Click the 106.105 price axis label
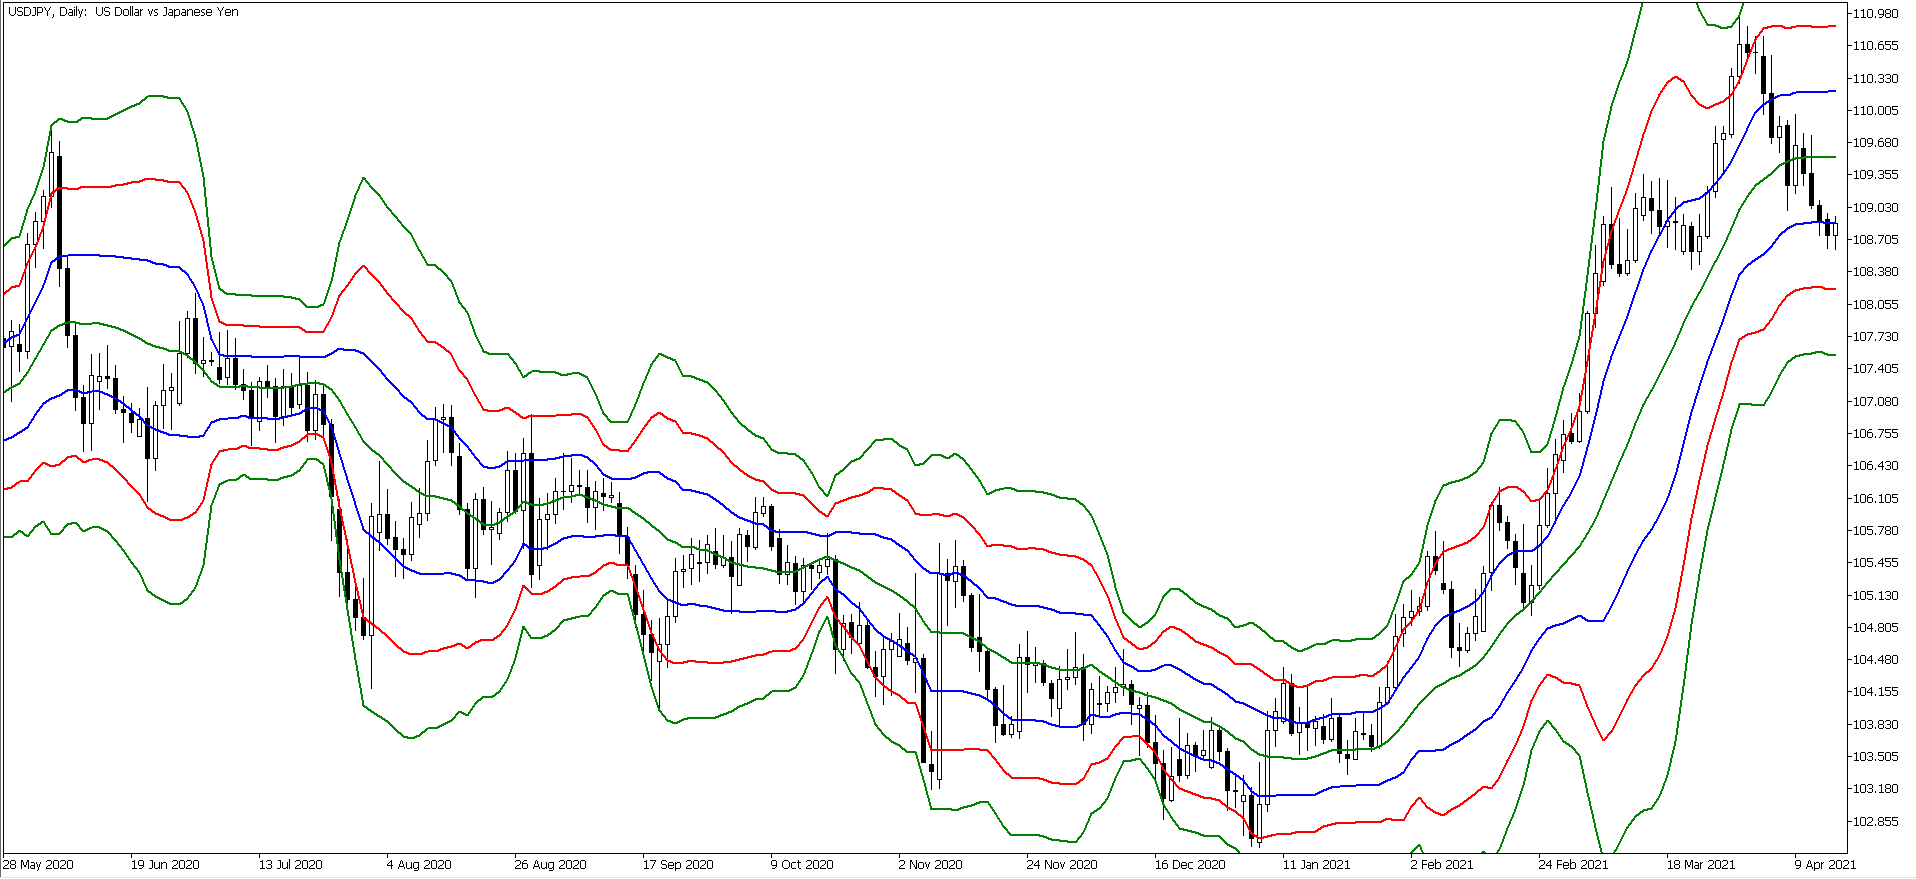The image size is (1916, 879). point(1875,498)
